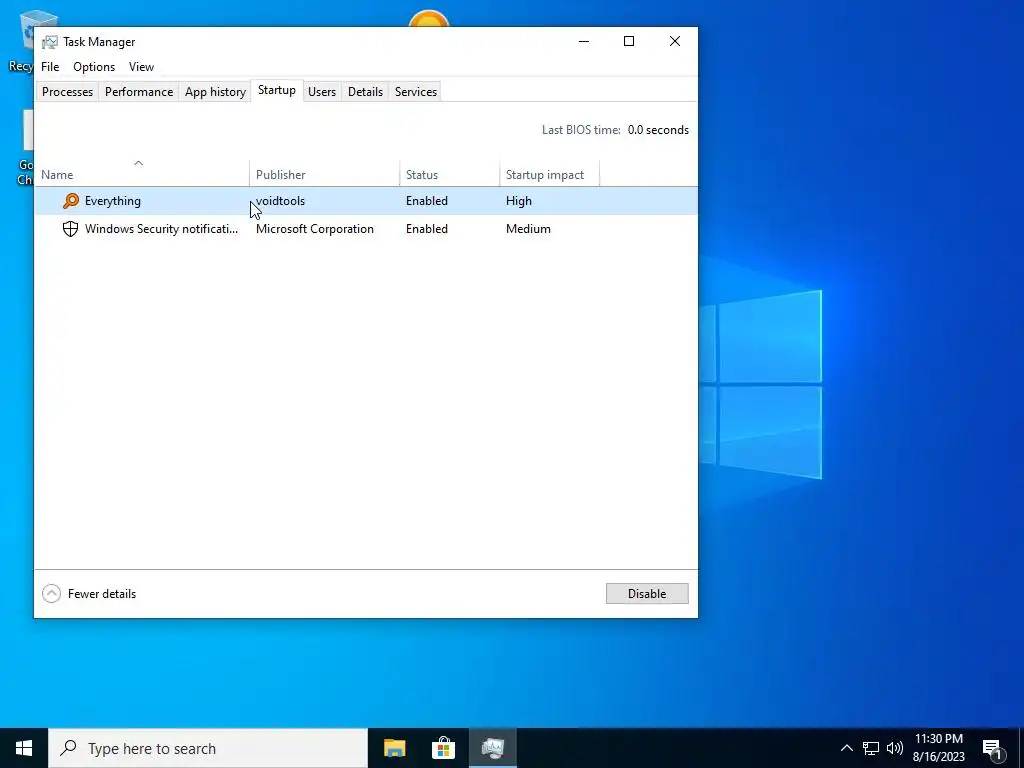Click the Disable button

click(x=647, y=594)
